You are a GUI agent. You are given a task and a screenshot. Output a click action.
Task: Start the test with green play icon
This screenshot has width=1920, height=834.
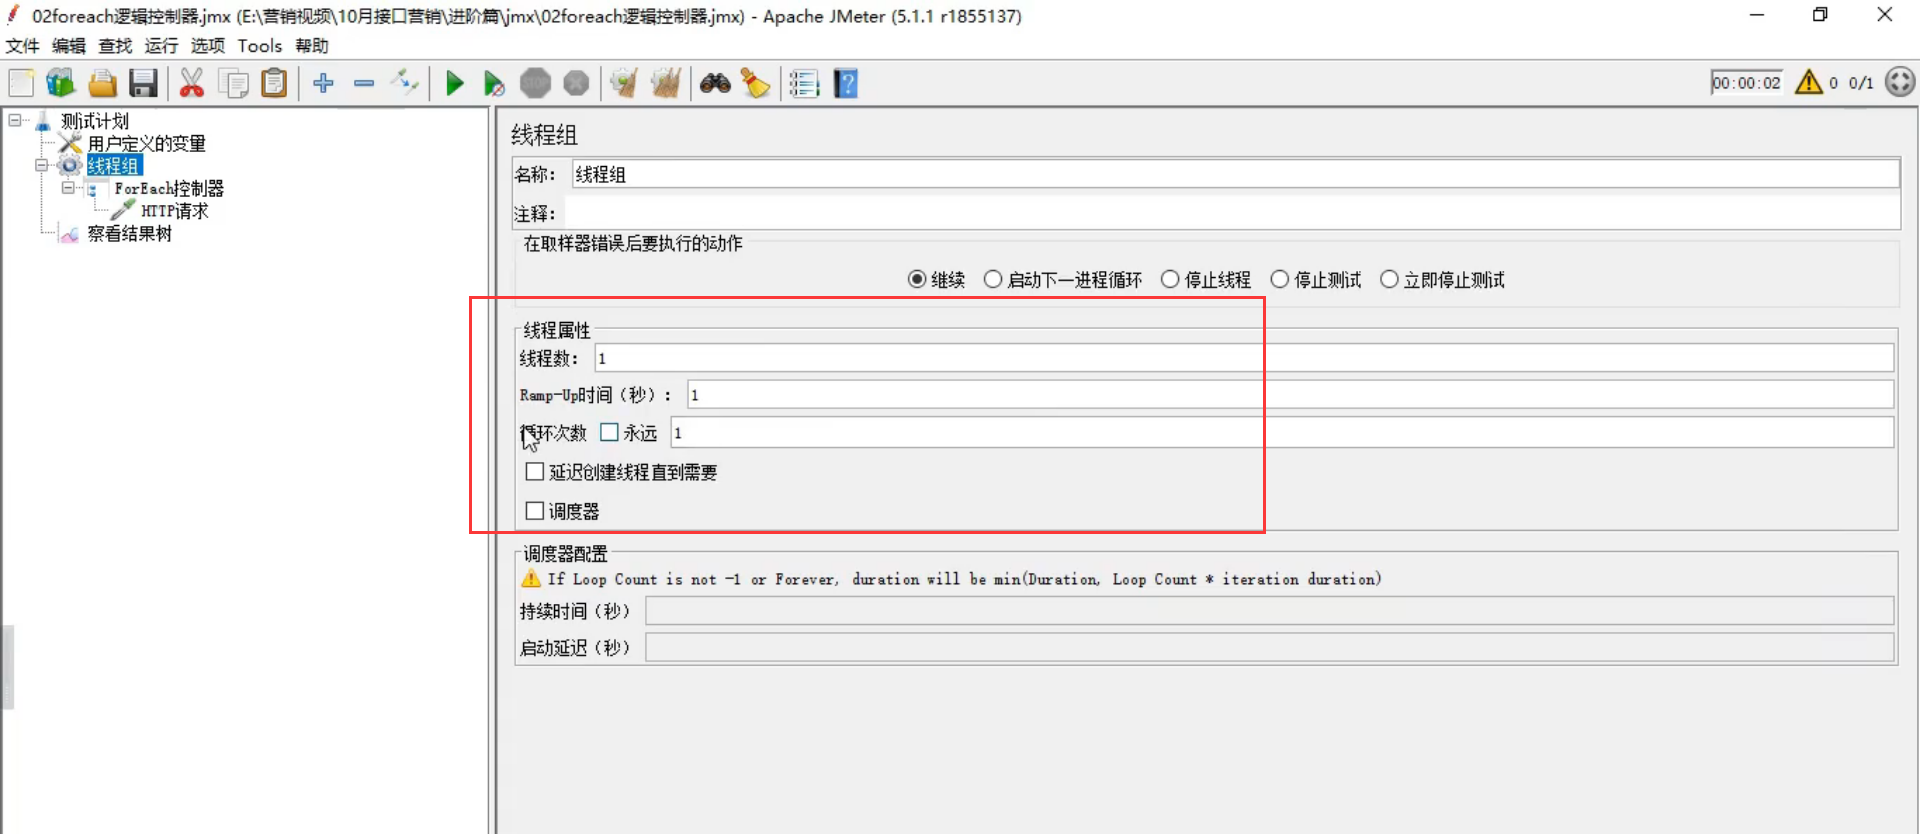454,83
